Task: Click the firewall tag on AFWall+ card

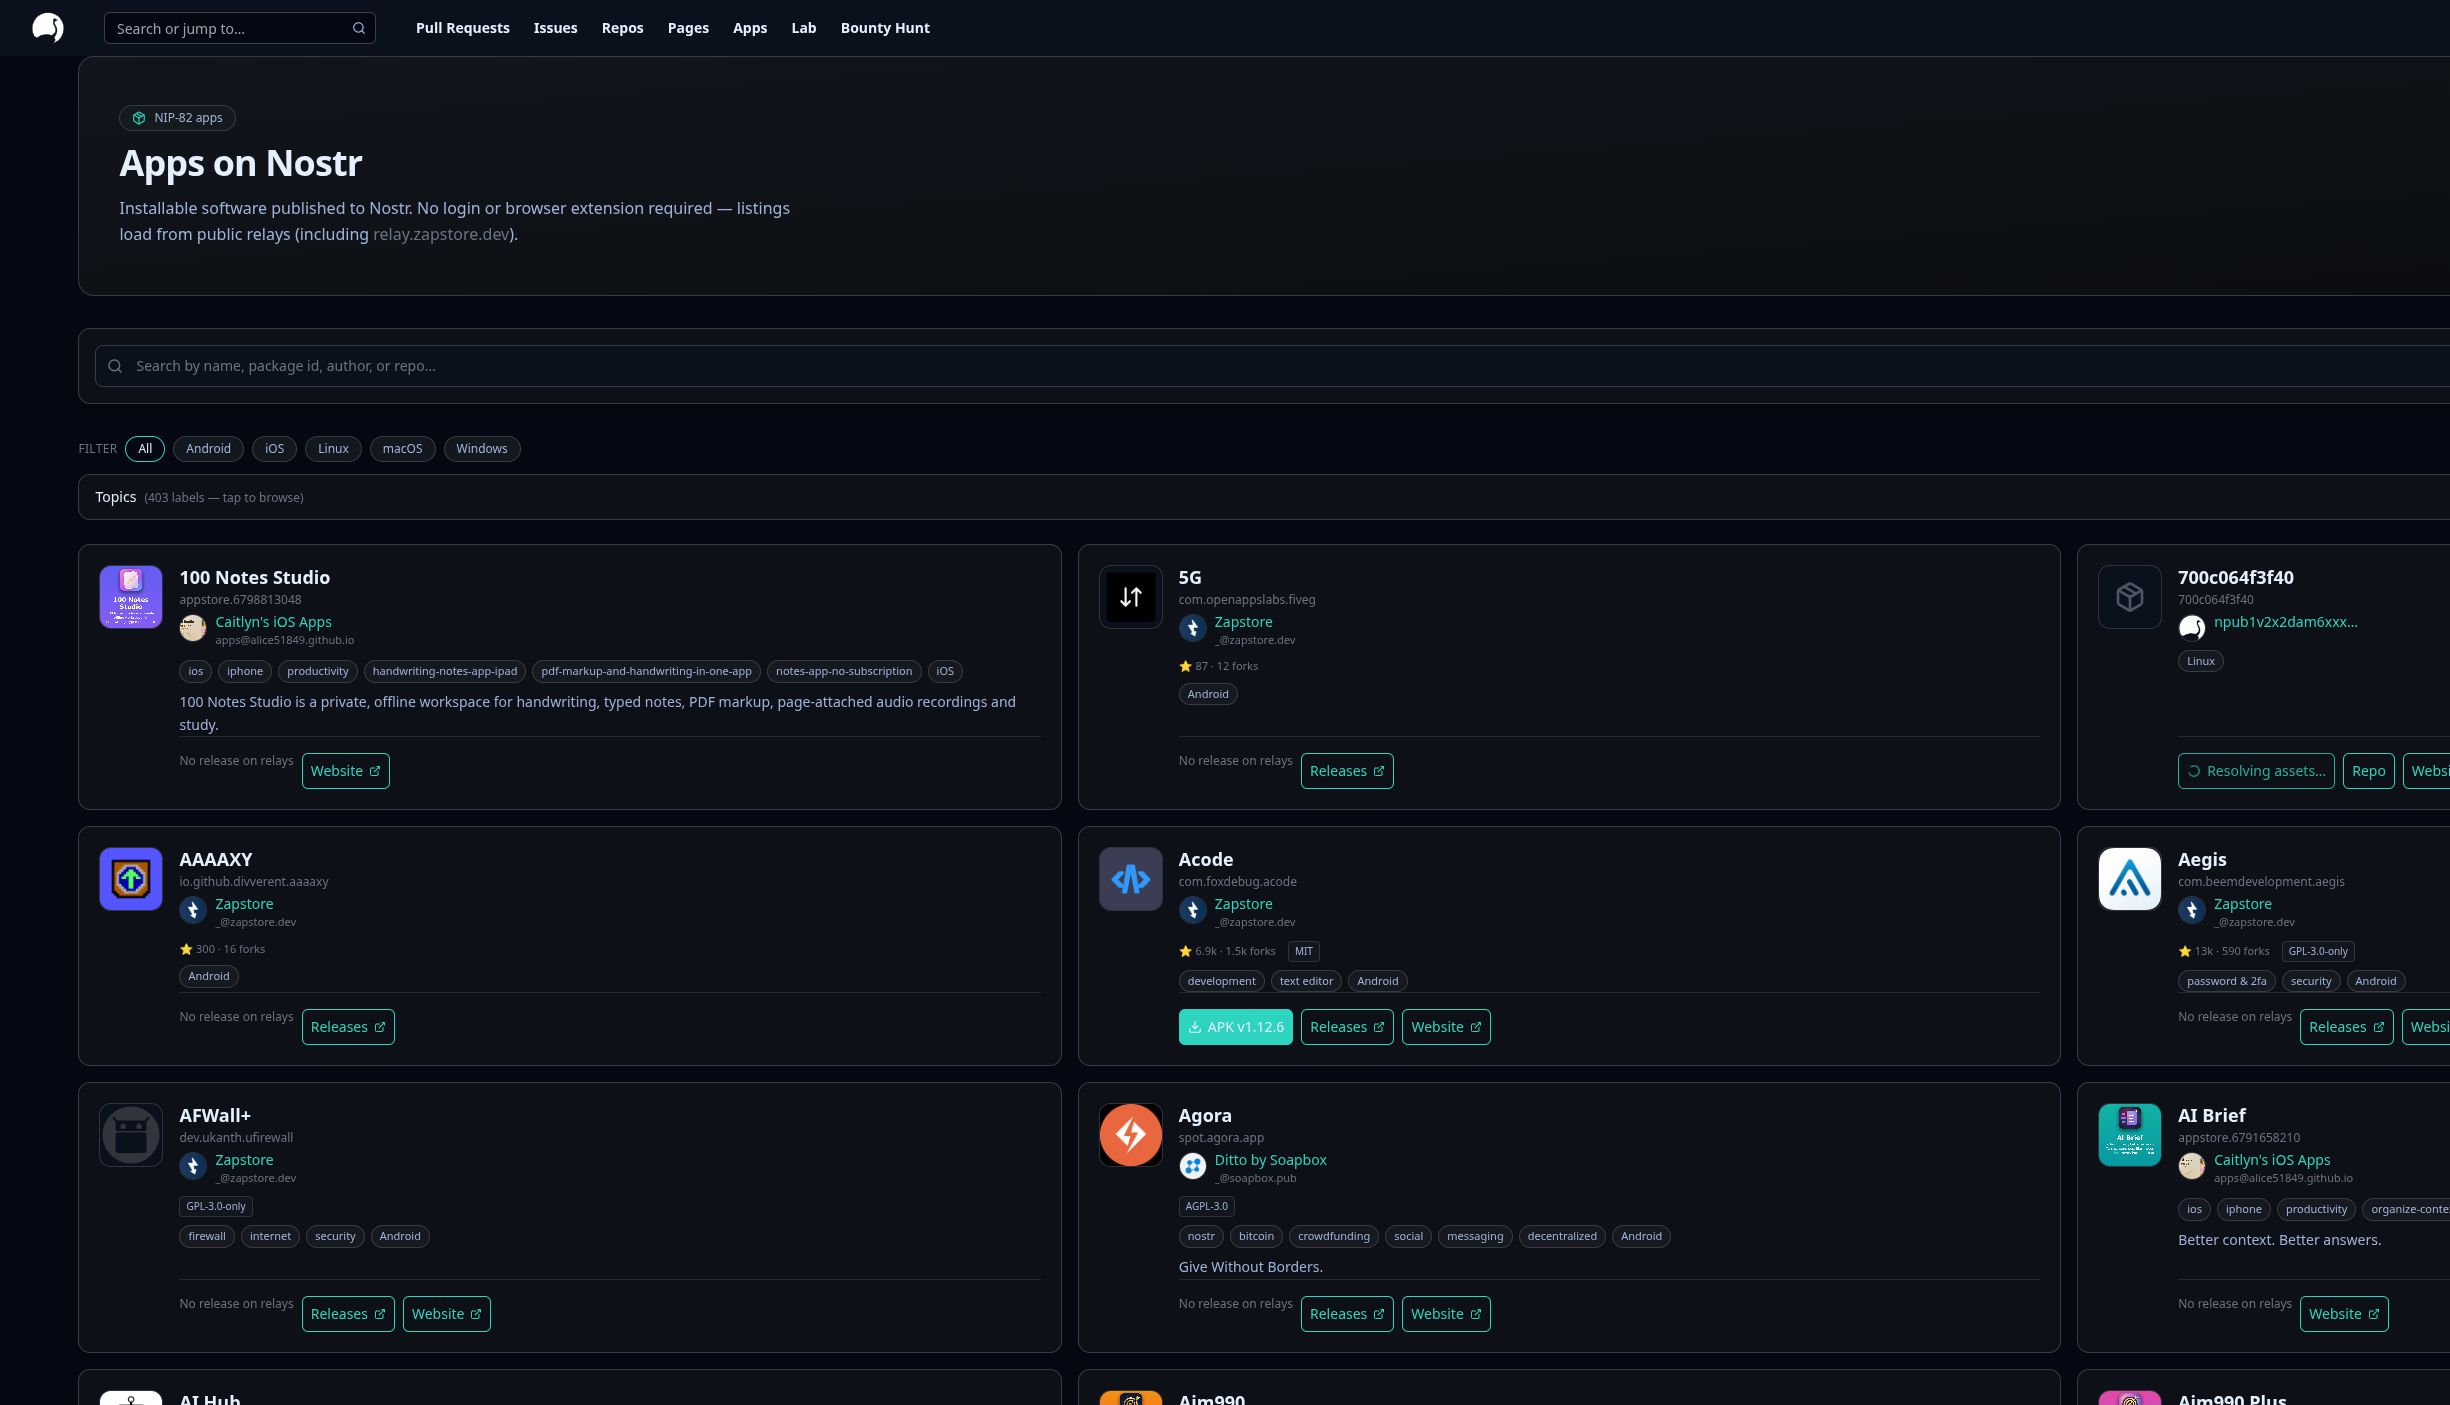Action: point(207,1236)
